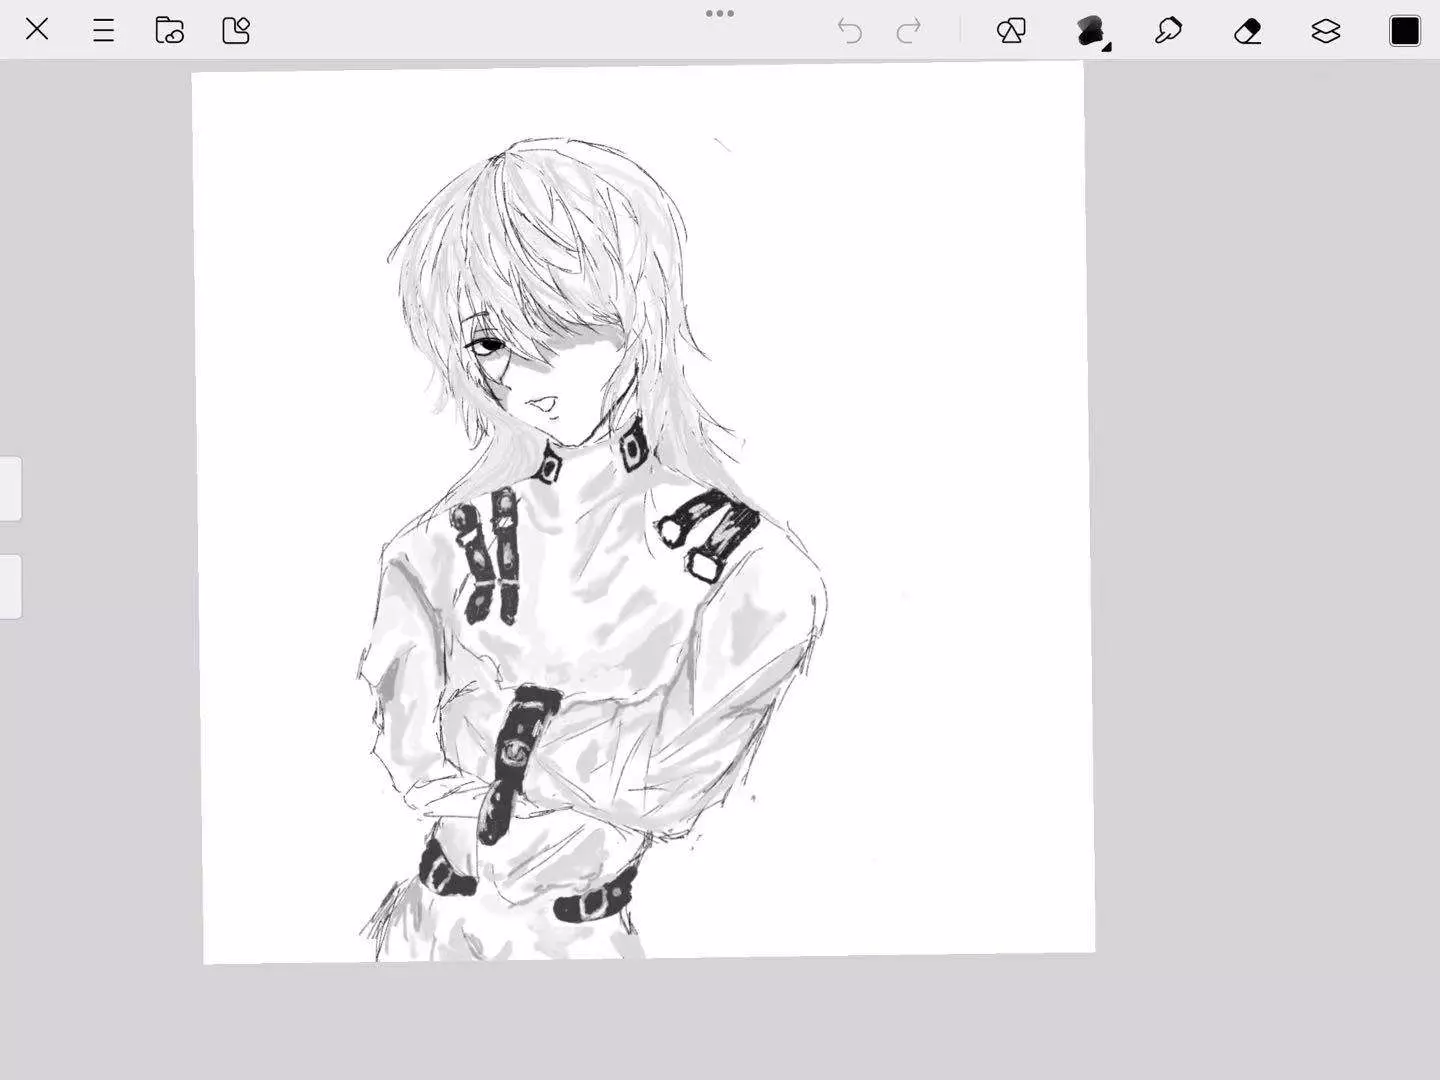This screenshot has width=1440, height=1080.
Task: Click the empty white area right of the figure
Action: tap(950, 500)
